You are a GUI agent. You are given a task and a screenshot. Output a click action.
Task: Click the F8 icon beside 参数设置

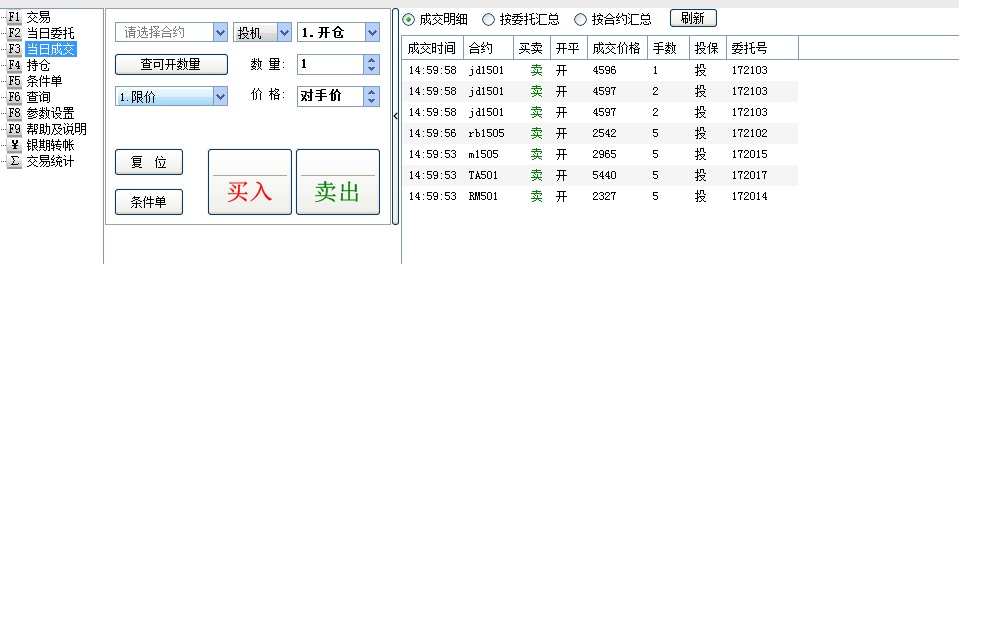click(14, 113)
